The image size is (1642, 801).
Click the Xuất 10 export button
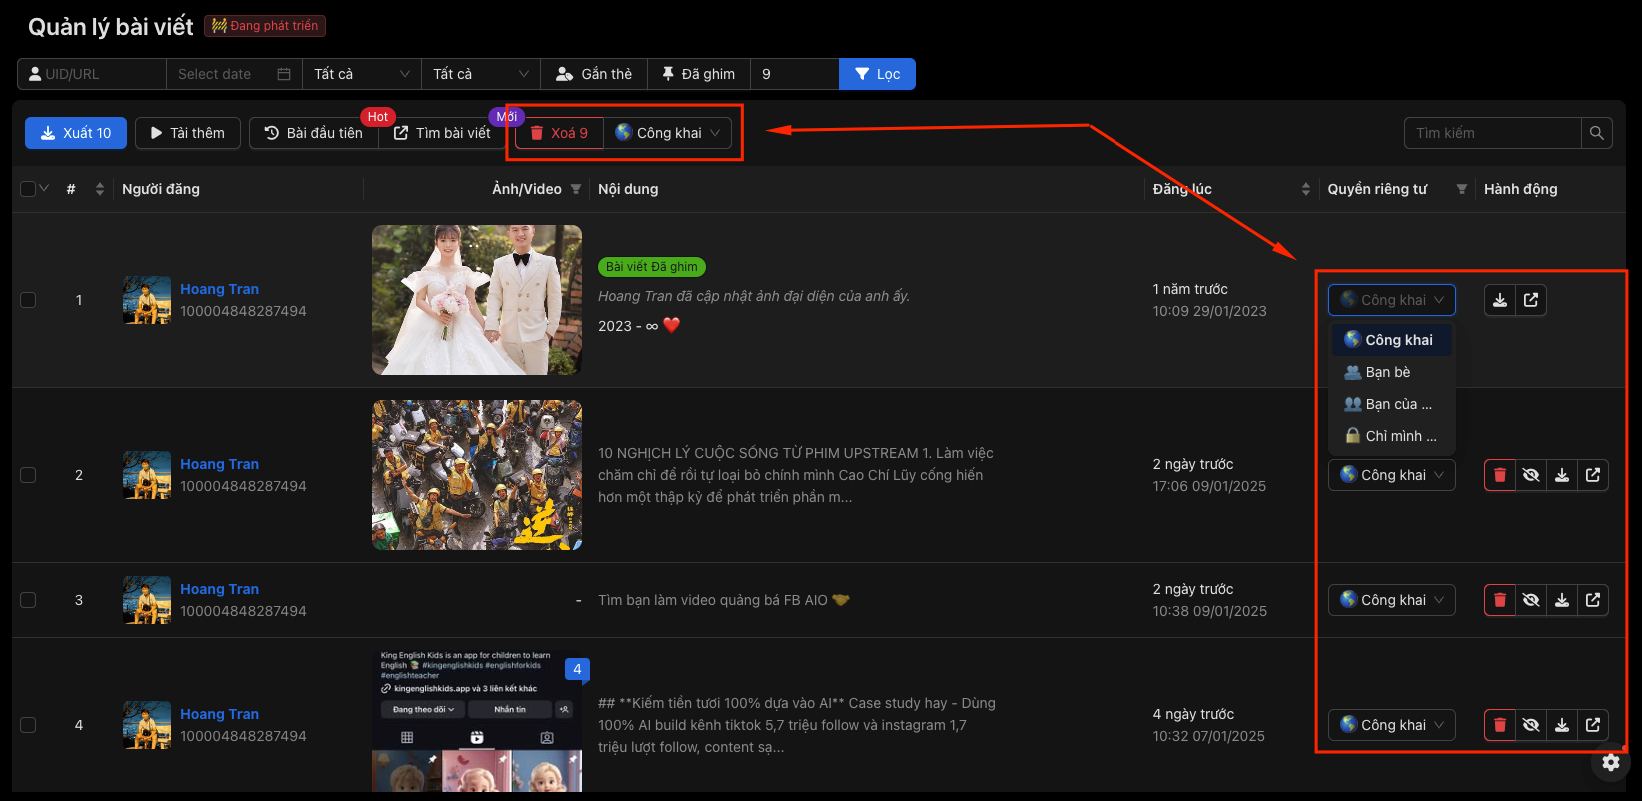coord(76,133)
